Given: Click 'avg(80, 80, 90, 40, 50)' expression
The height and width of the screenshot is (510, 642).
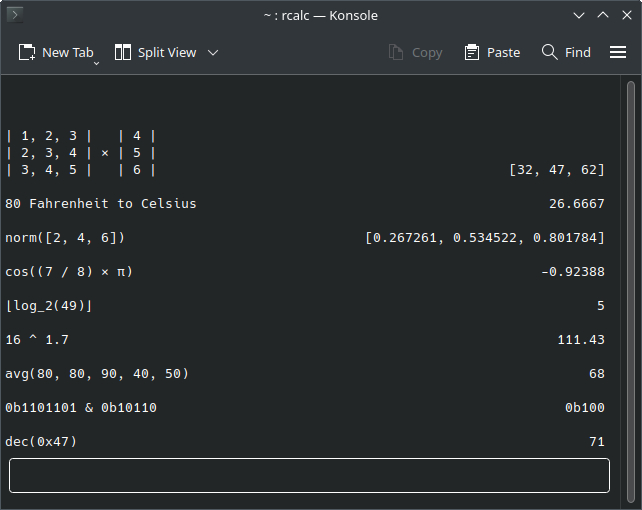Looking at the screenshot, I should pos(97,374).
